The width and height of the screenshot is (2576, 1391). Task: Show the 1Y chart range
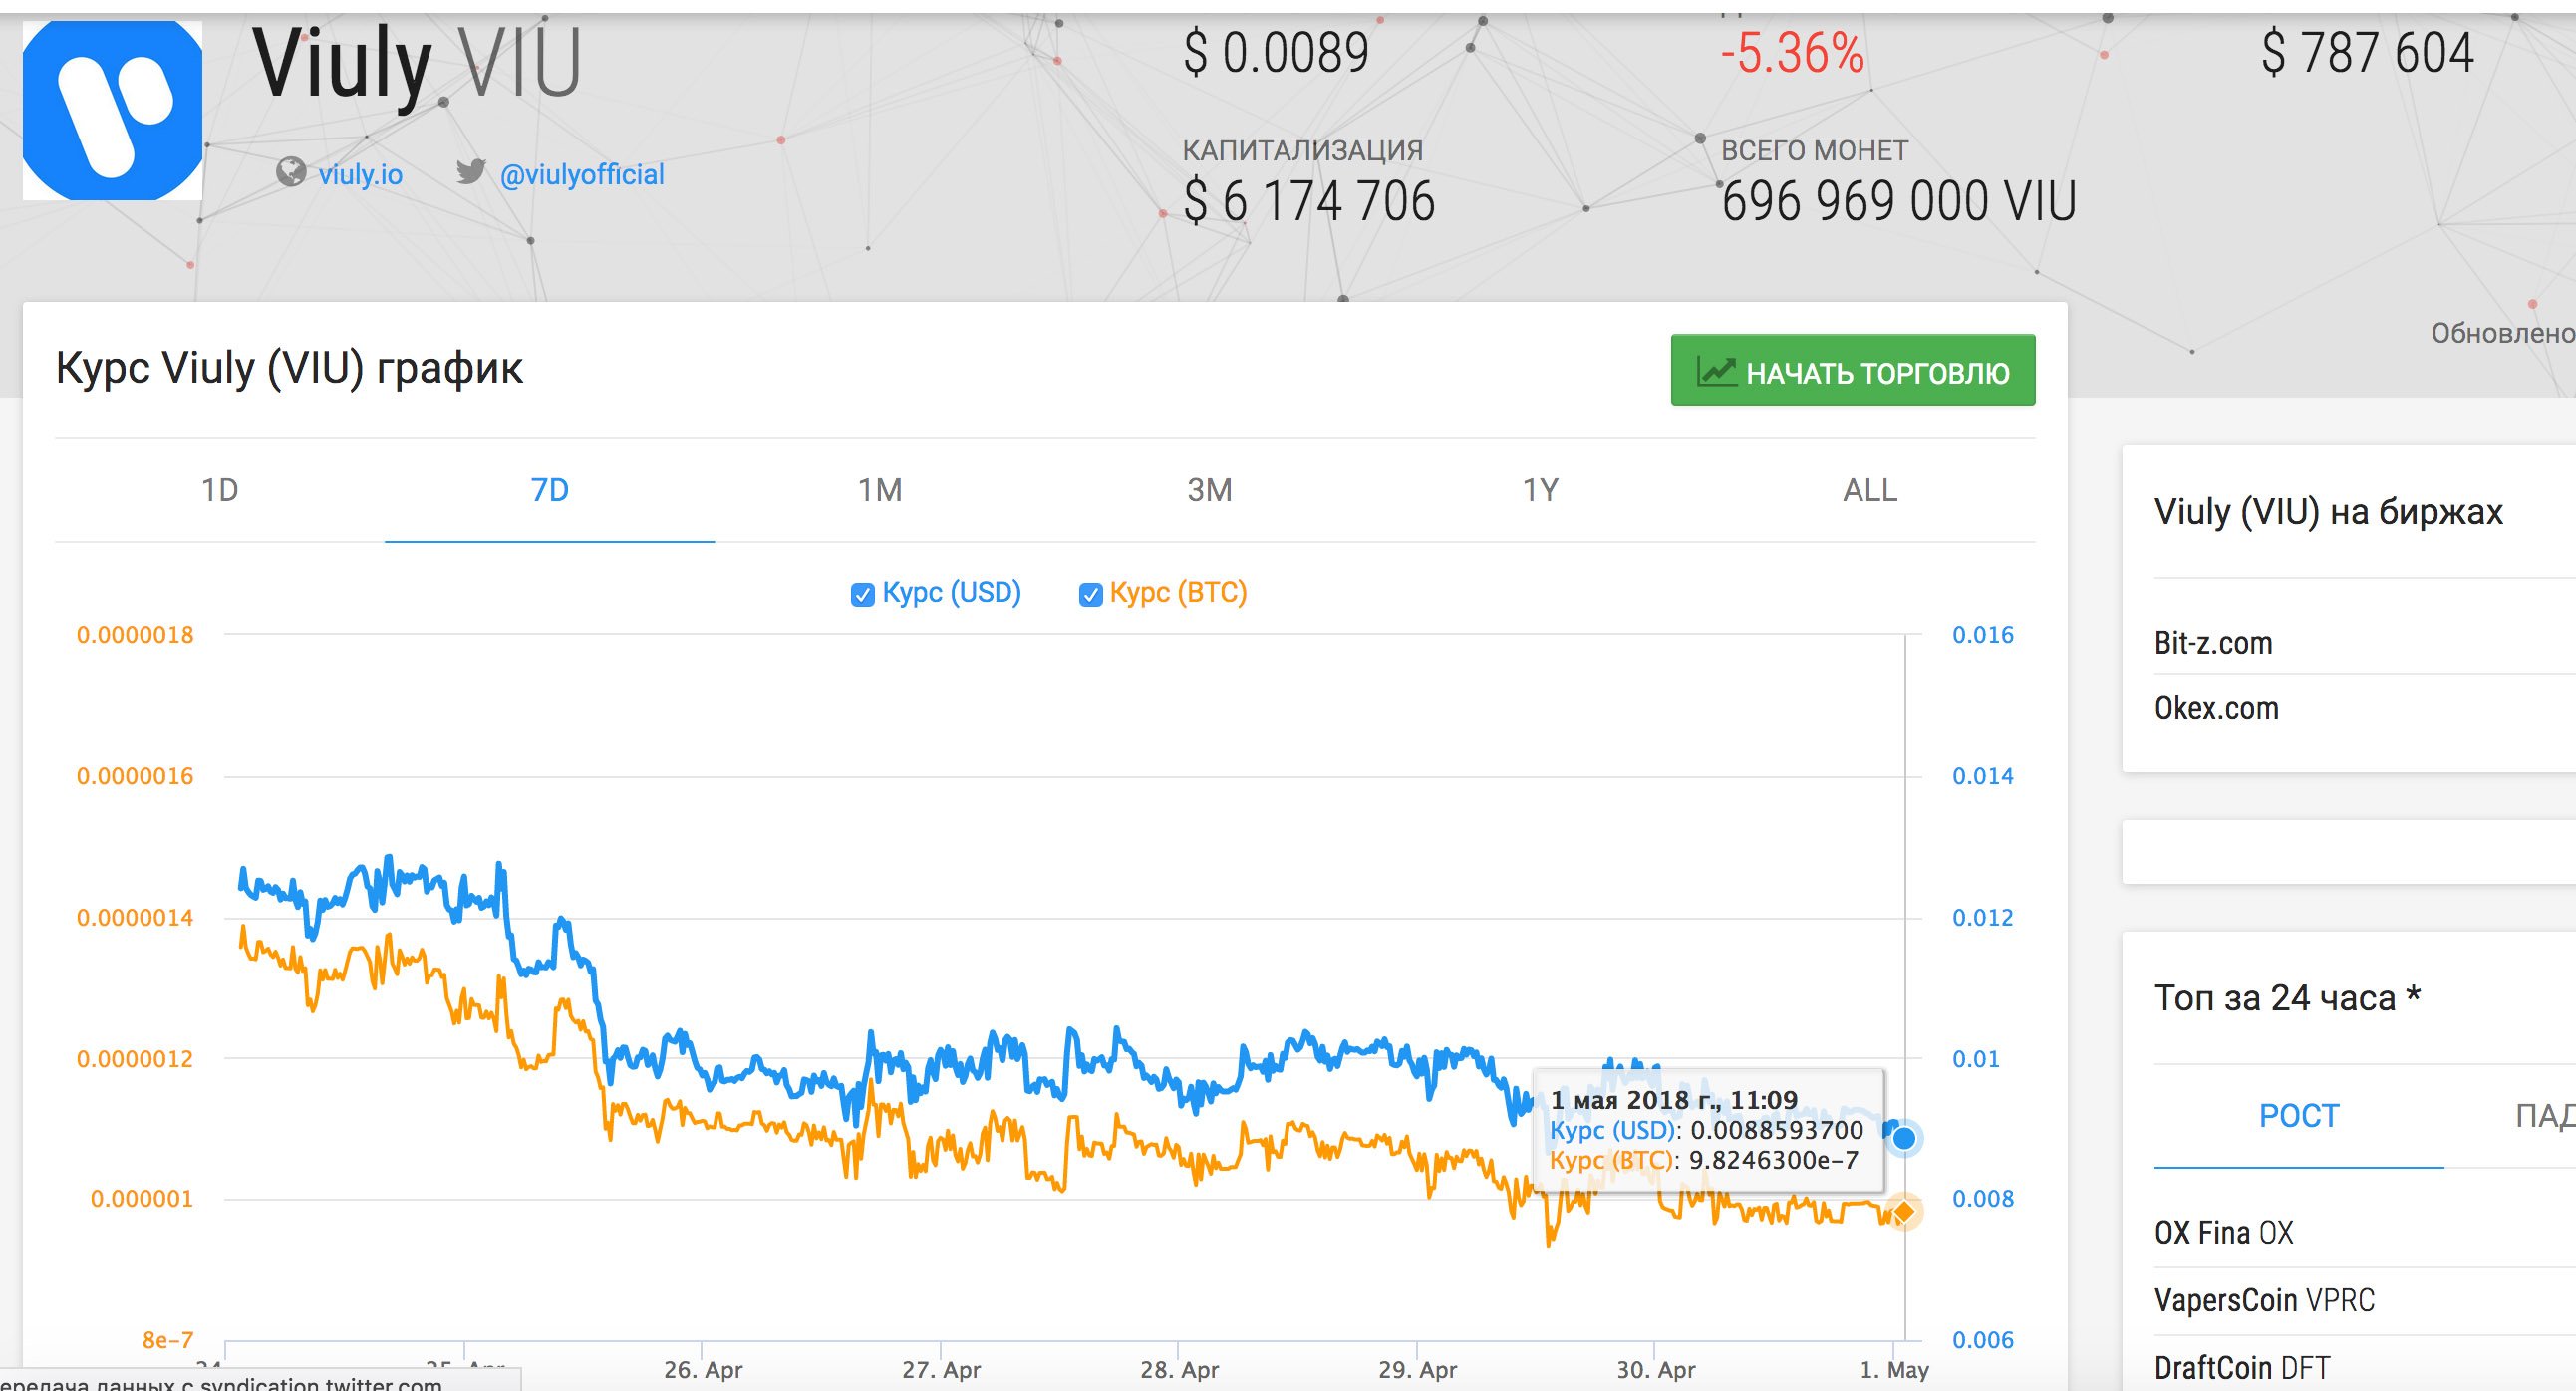(x=1540, y=490)
